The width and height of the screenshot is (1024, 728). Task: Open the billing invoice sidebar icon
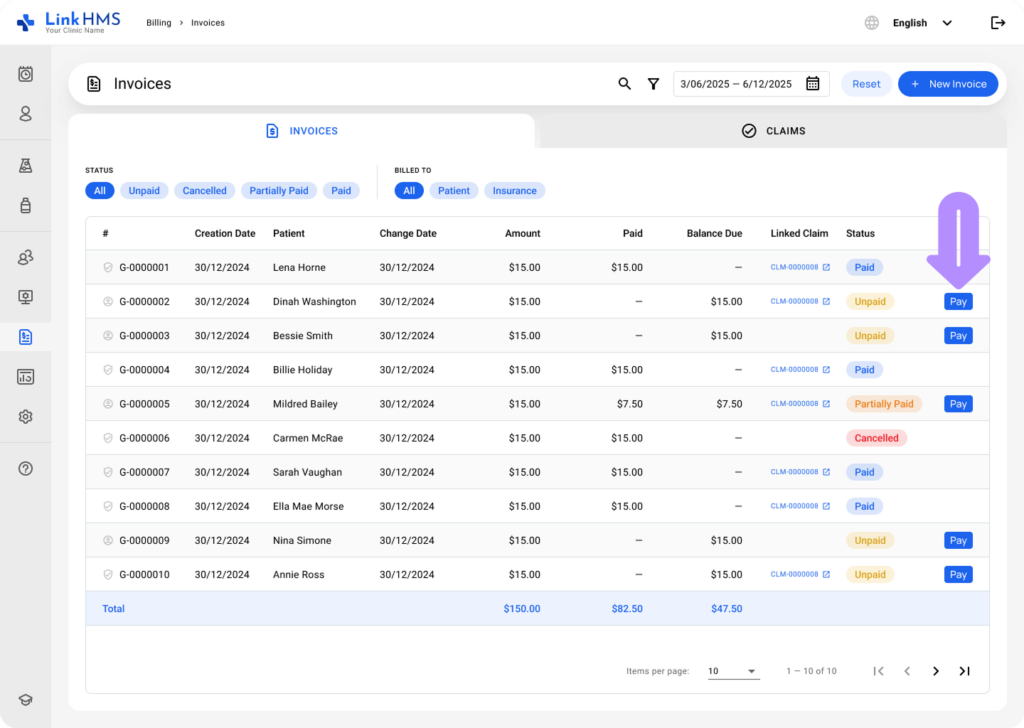point(25,337)
